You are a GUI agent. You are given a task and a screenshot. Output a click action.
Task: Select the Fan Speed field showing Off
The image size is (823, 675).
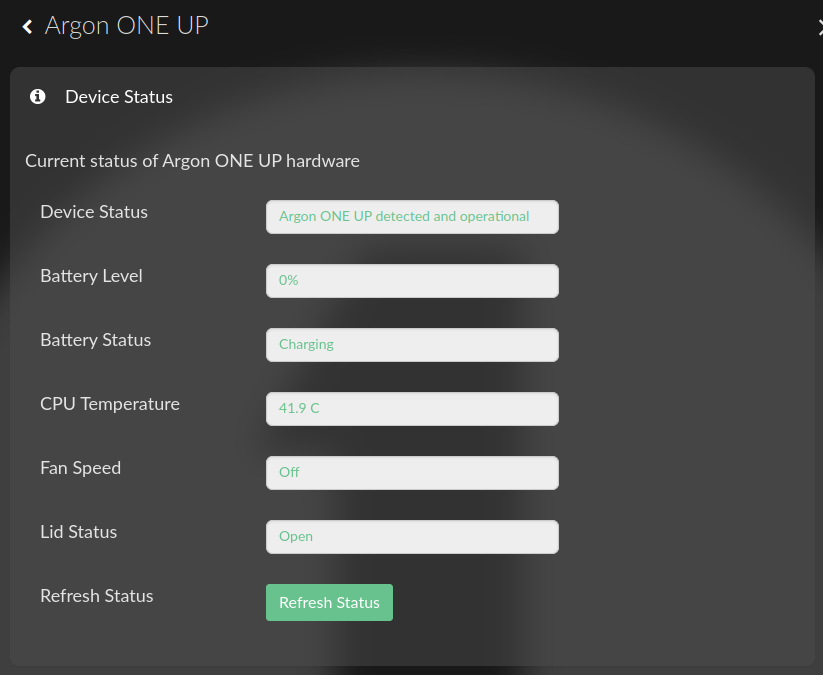[412, 473]
